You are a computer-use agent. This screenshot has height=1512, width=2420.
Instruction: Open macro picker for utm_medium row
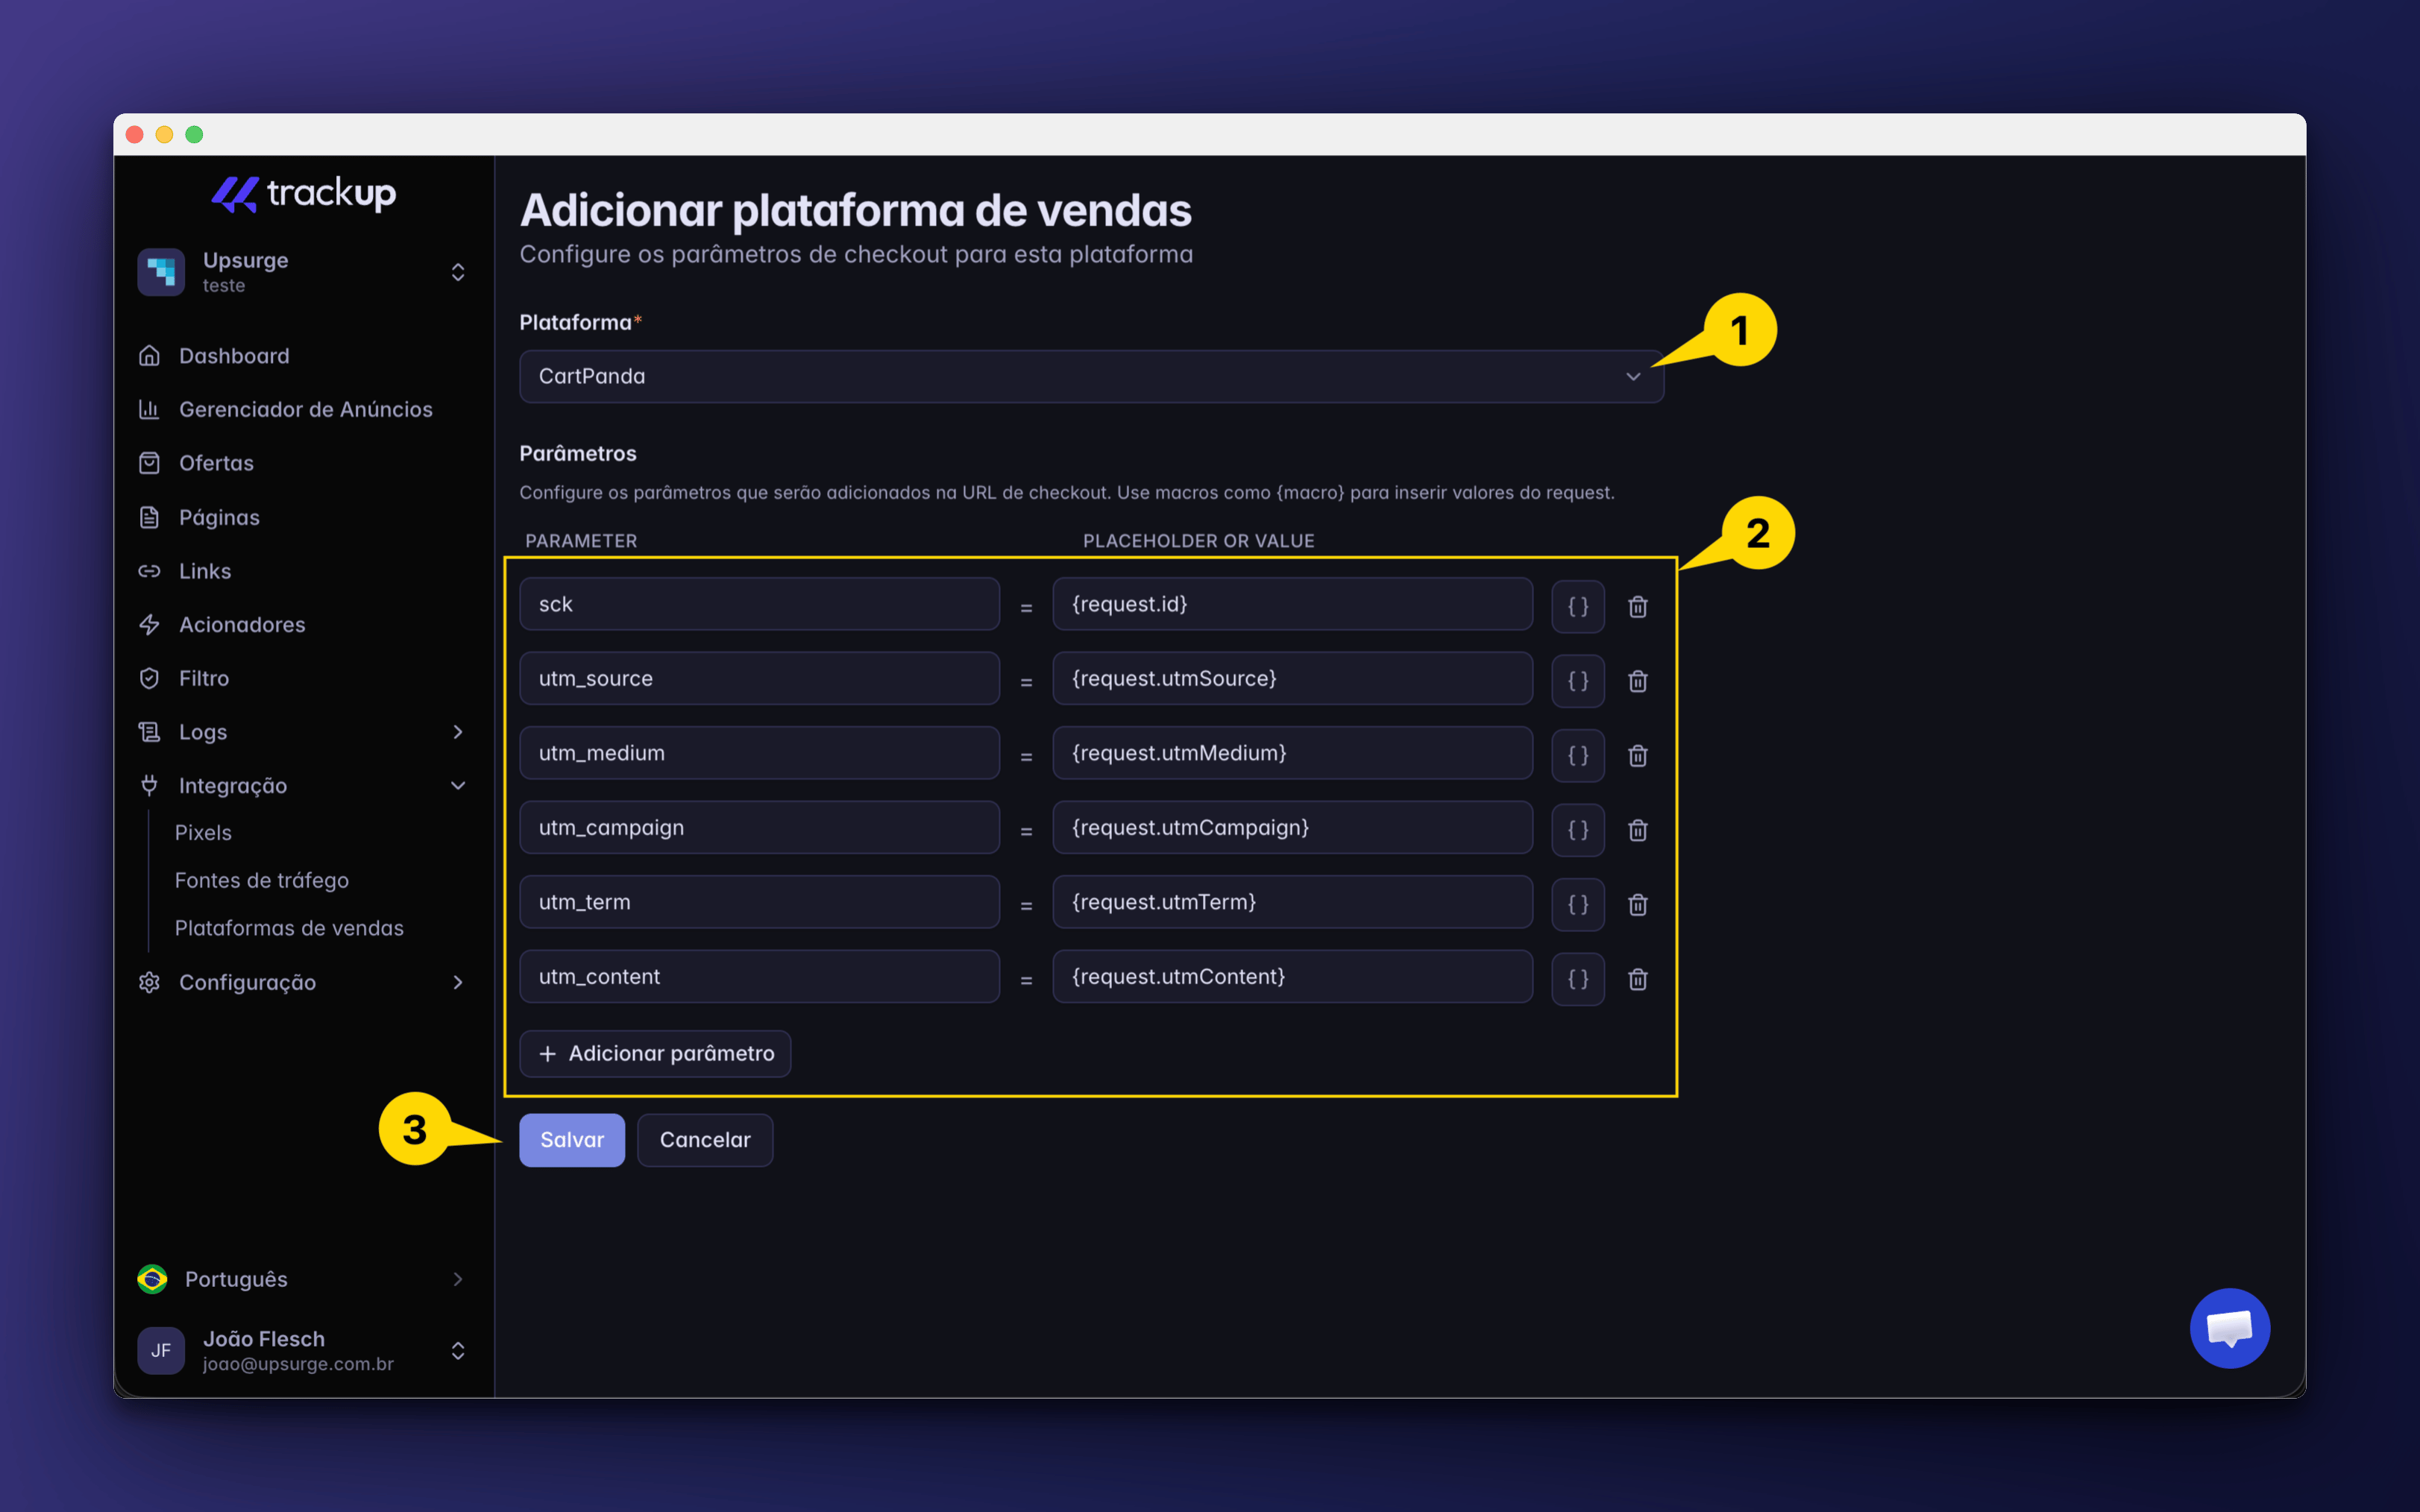[1578, 755]
